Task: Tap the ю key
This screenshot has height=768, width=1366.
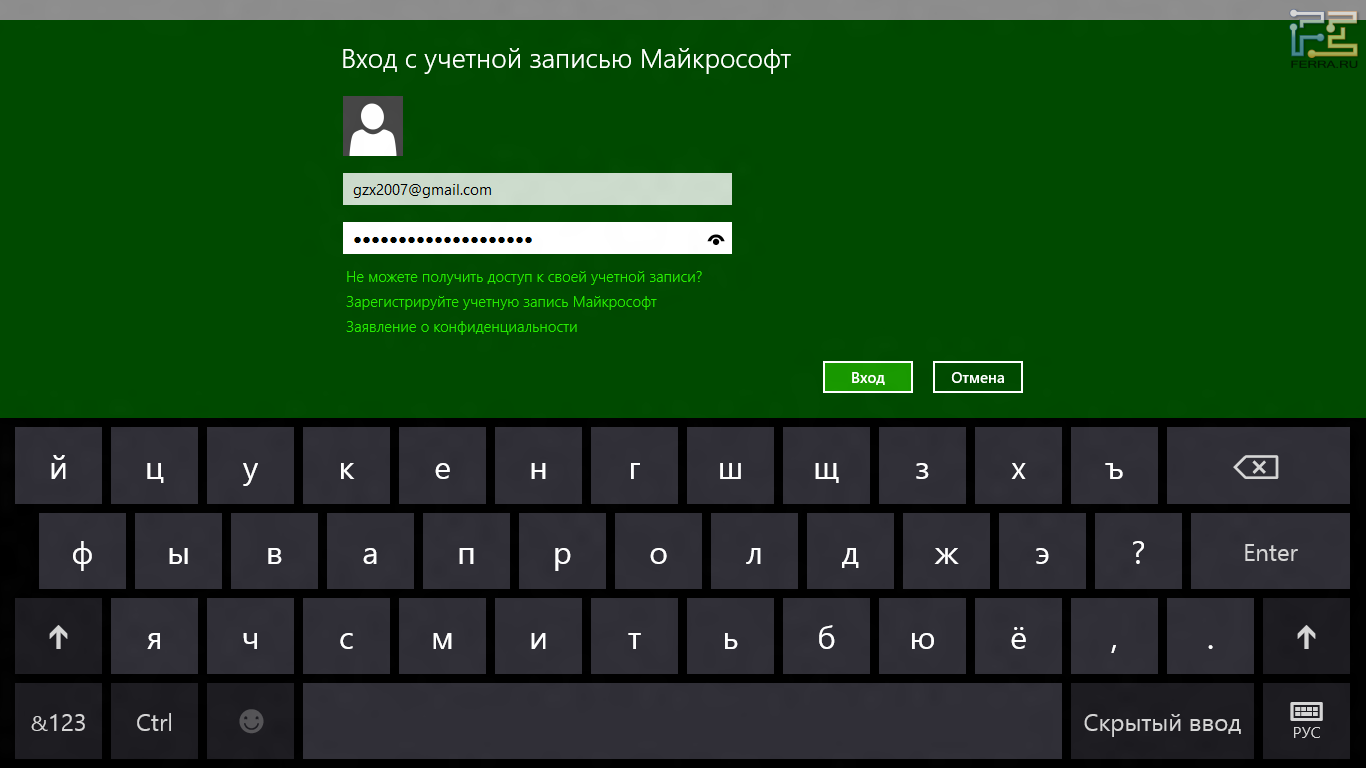Action: [x=922, y=637]
